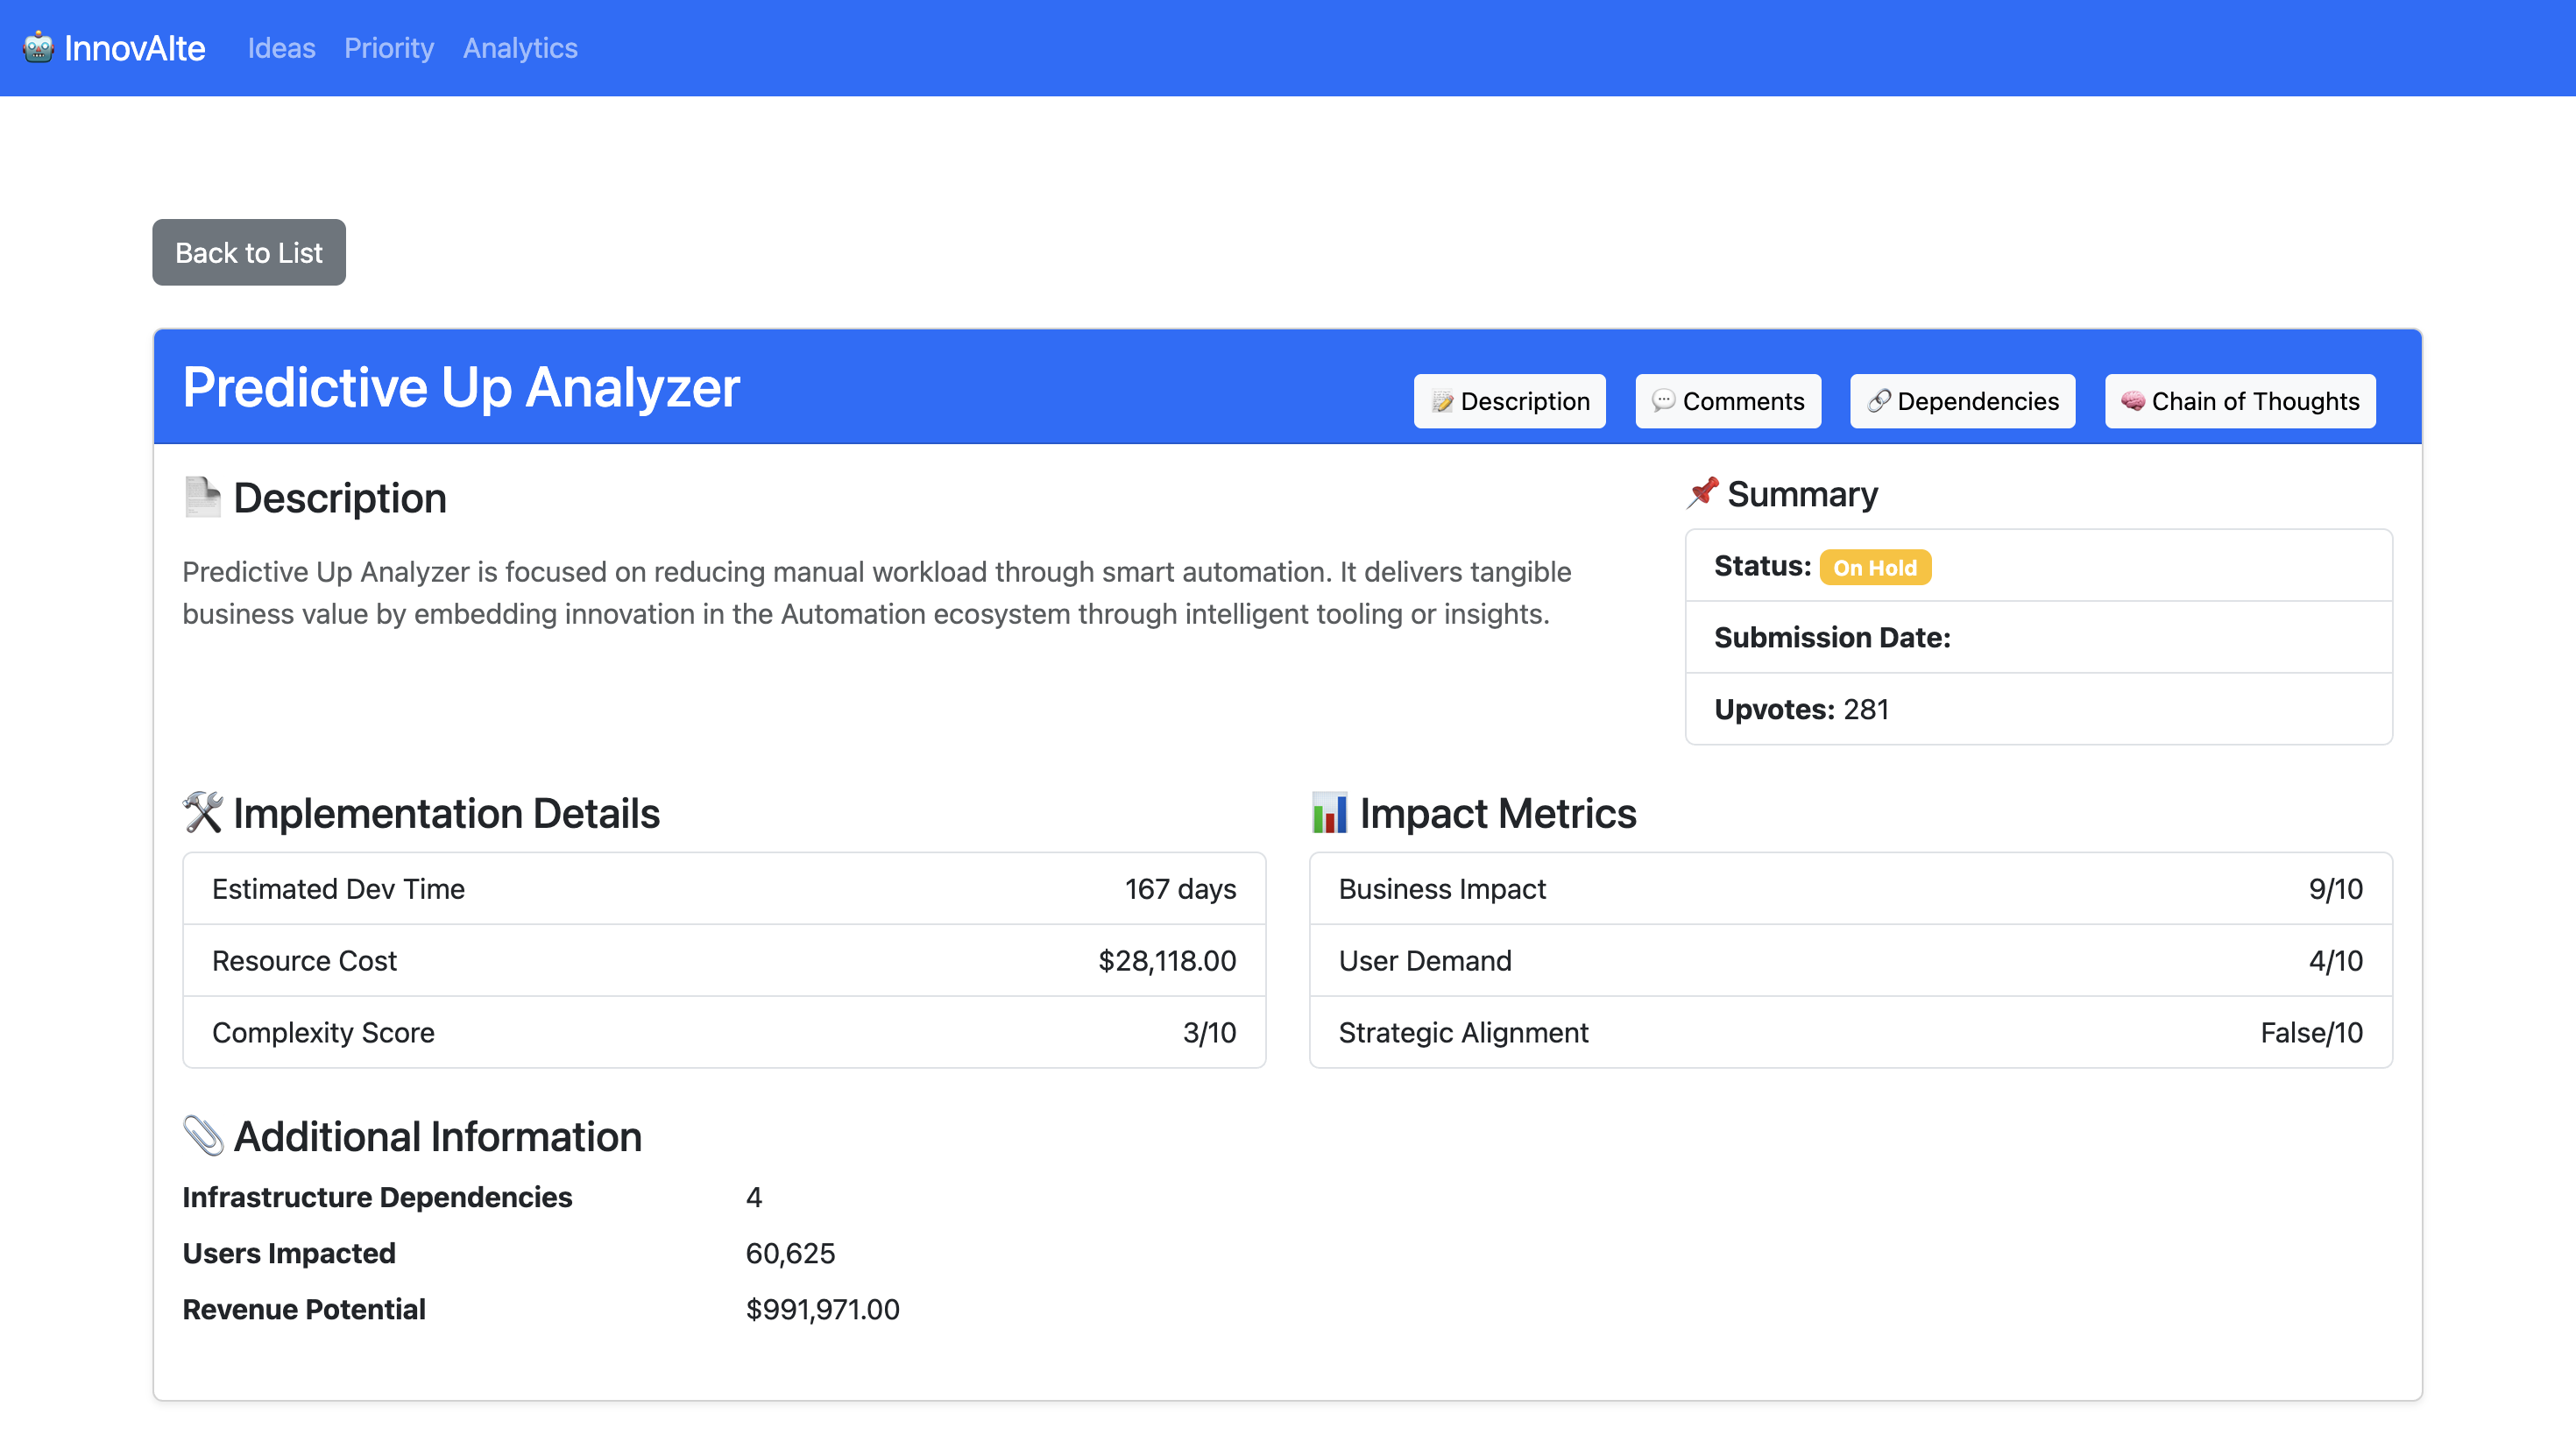The width and height of the screenshot is (2576, 1456).
Task: Select the Resource Cost row
Action: click(724, 960)
